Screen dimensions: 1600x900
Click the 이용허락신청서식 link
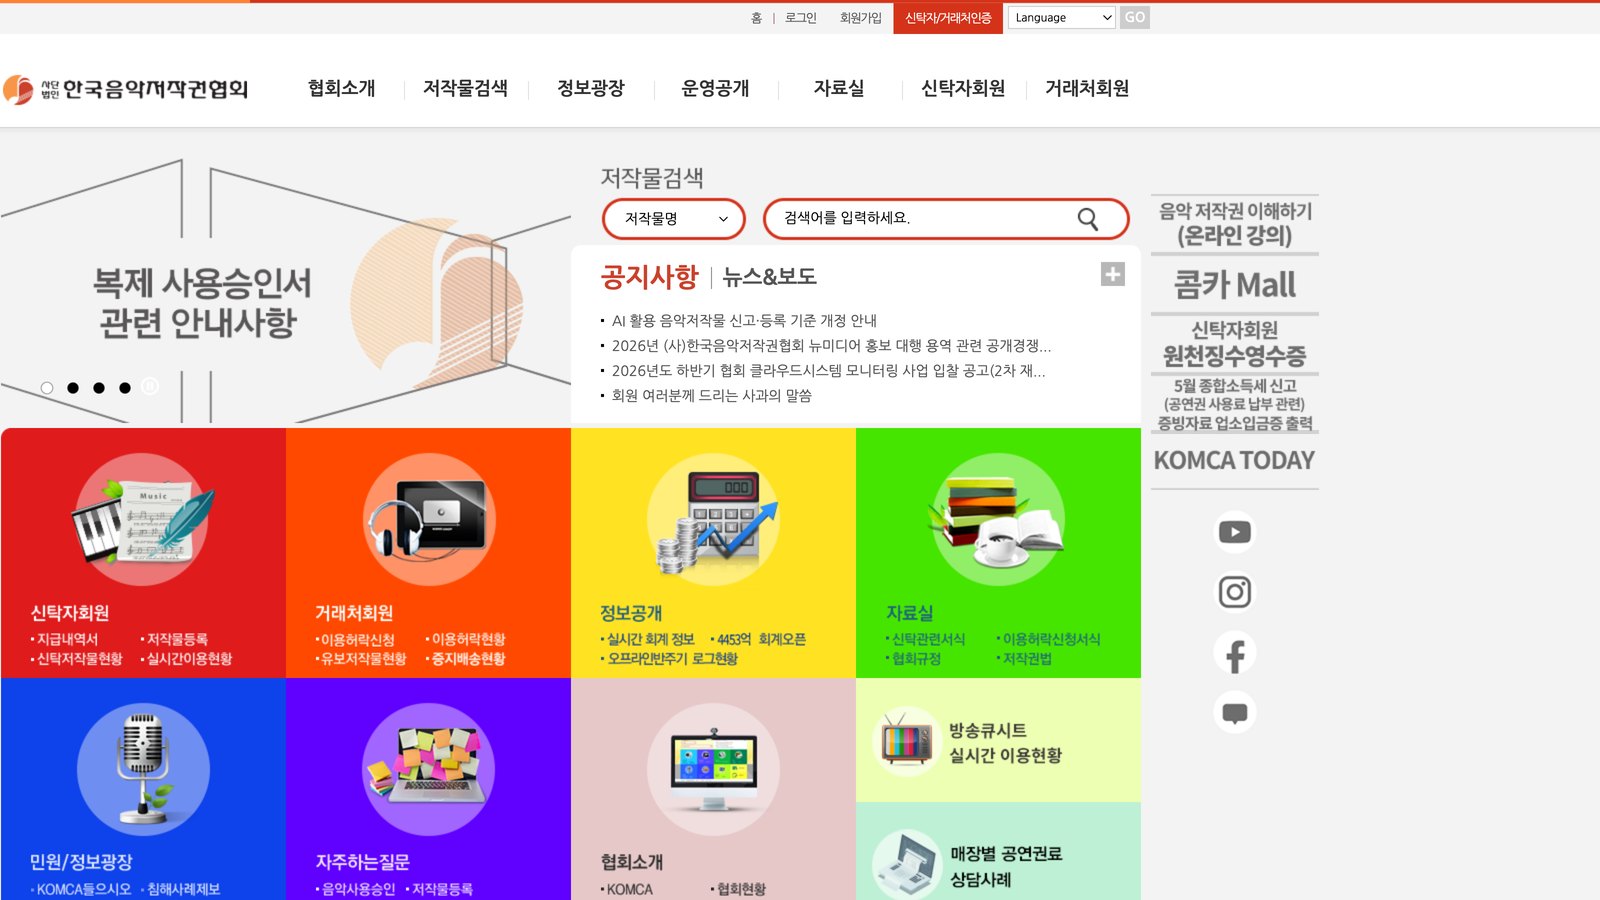(1051, 639)
